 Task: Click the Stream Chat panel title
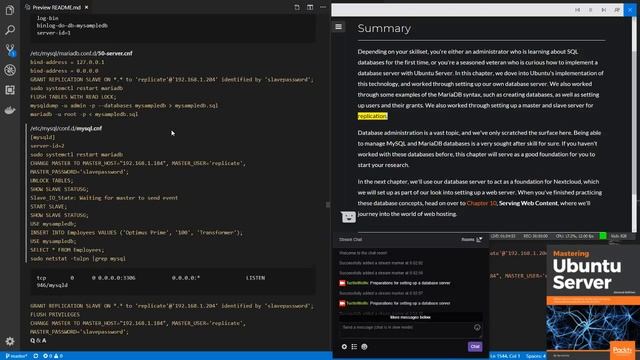tap(351, 240)
